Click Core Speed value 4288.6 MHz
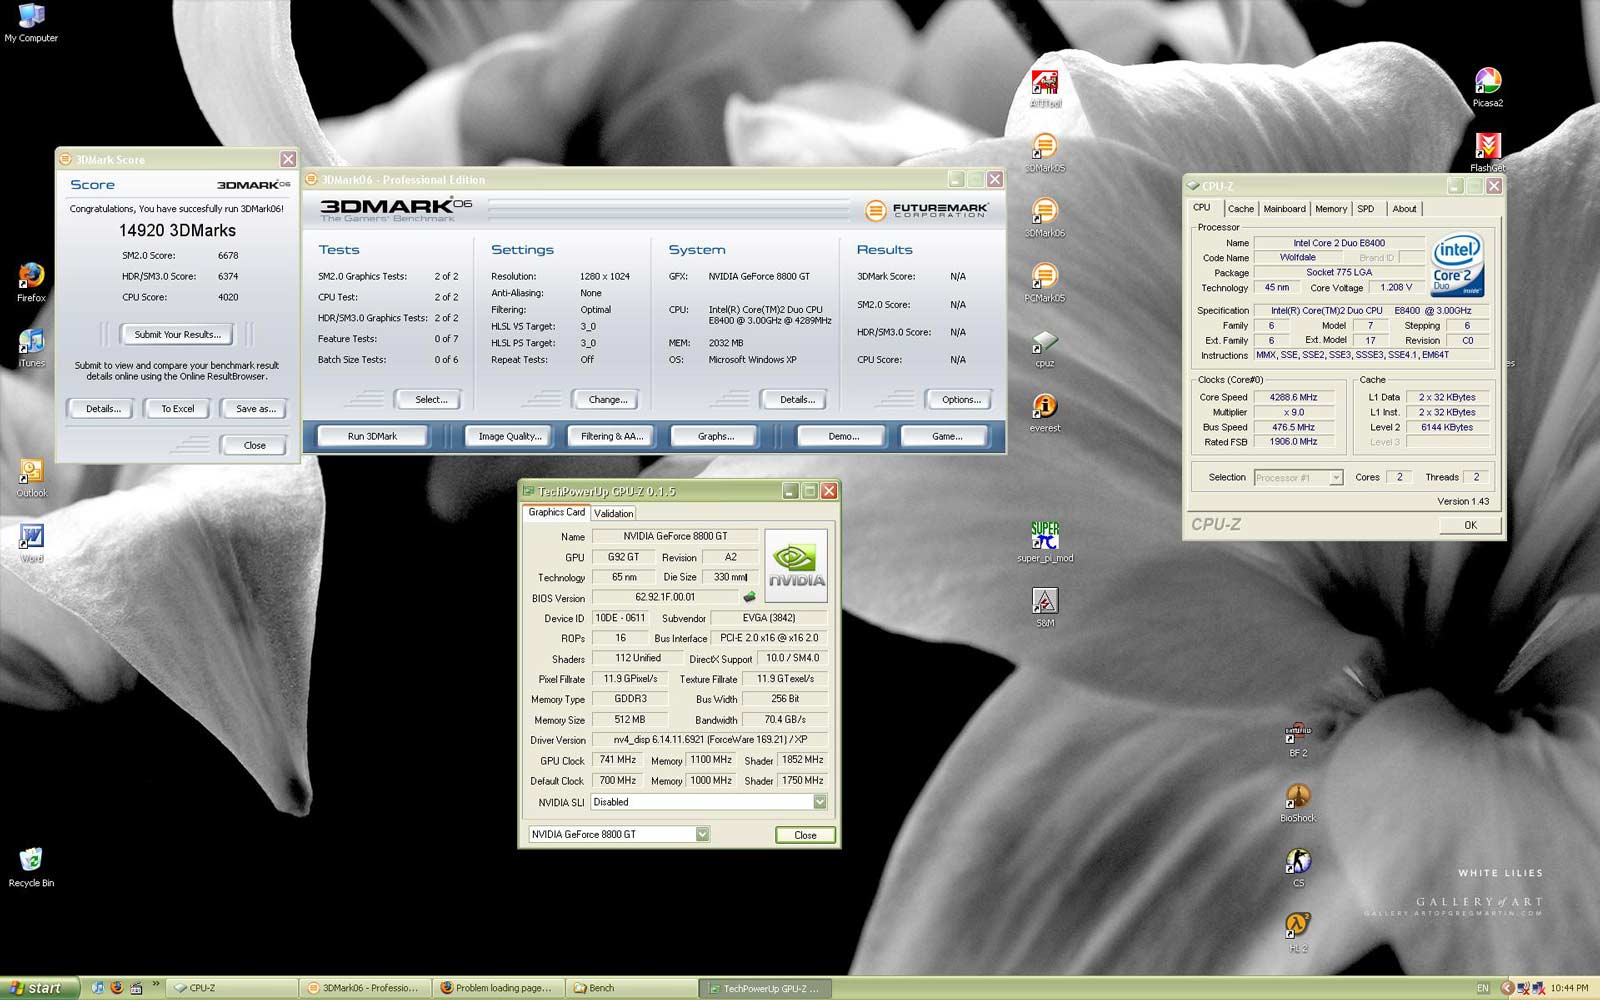This screenshot has width=1600, height=1000. pyautogui.click(x=1293, y=397)
